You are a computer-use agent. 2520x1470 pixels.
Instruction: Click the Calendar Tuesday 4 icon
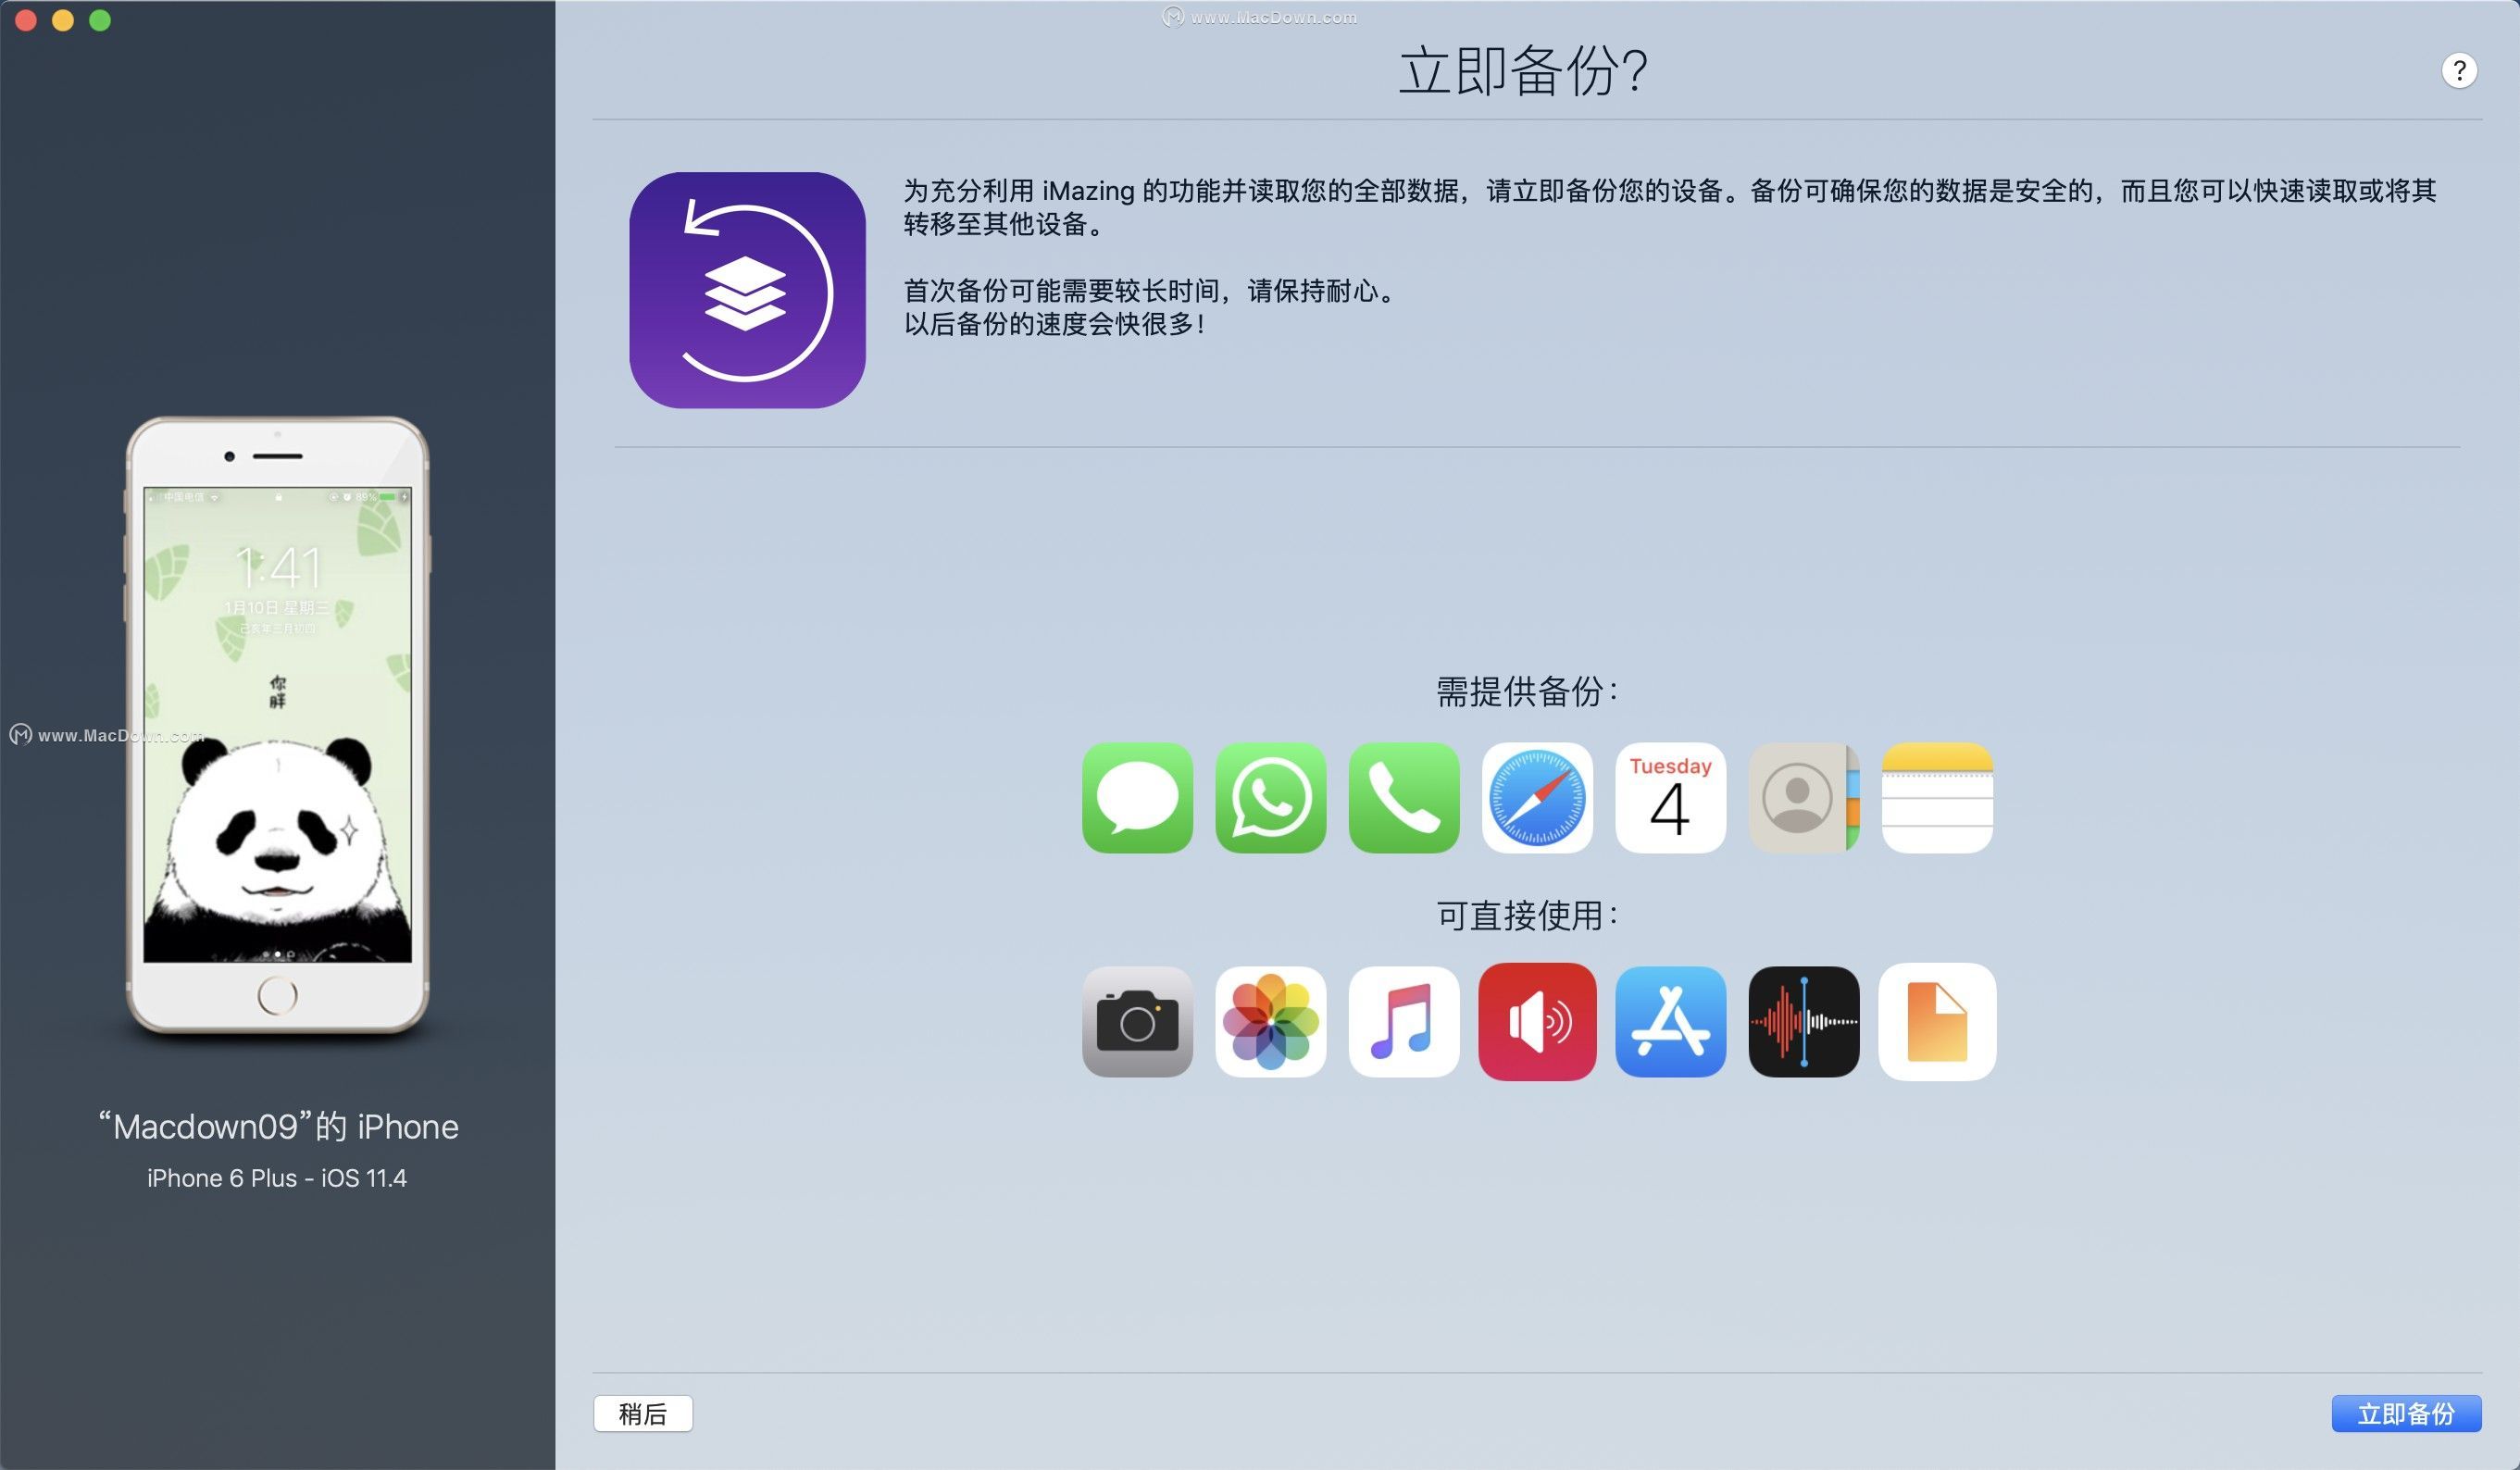coord(1670,797)
